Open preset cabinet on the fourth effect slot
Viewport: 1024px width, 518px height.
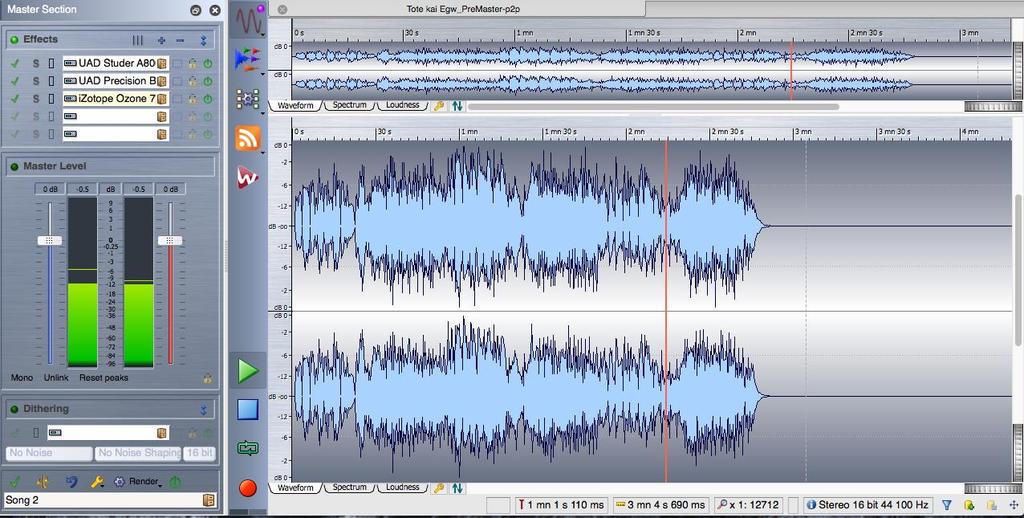tap(161, 116)
